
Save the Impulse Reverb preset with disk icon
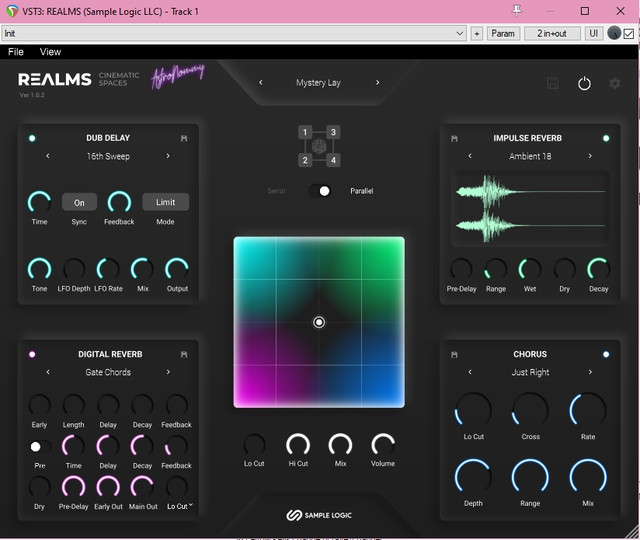tap(454, 138)
